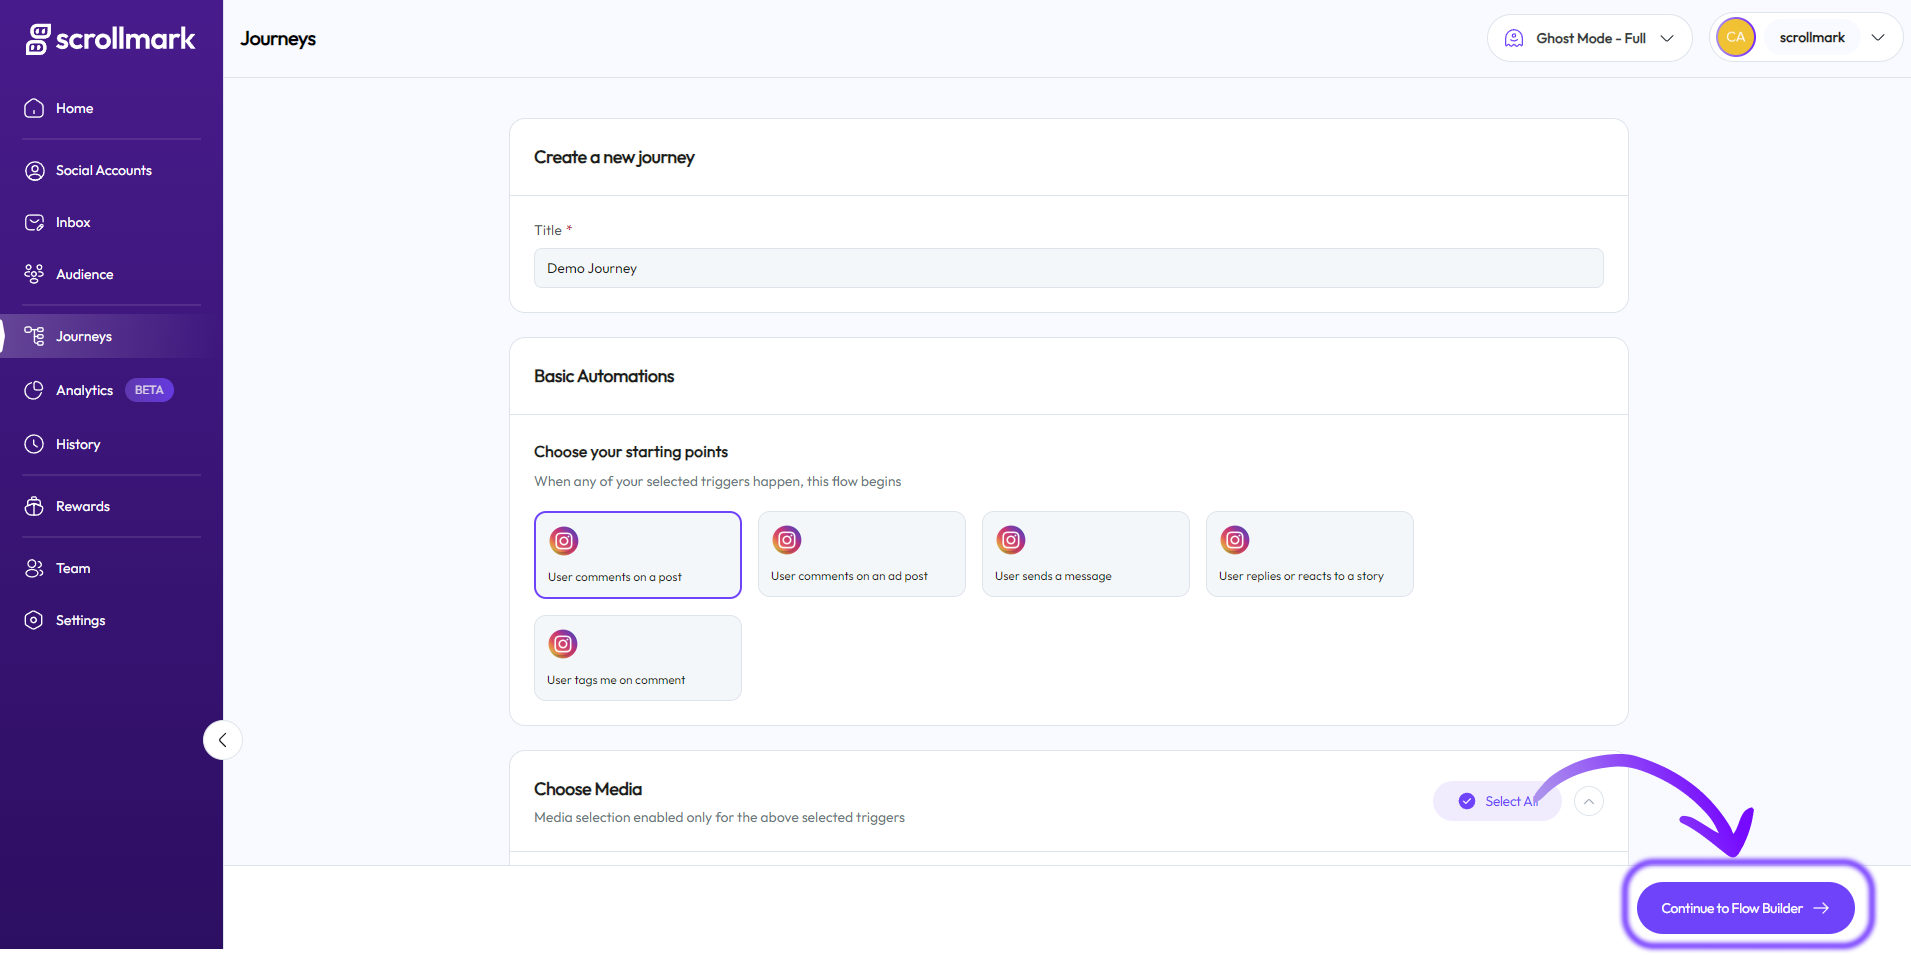
Task: Open Social Accounts in the sidebar
Action: (x=103, y=170)
